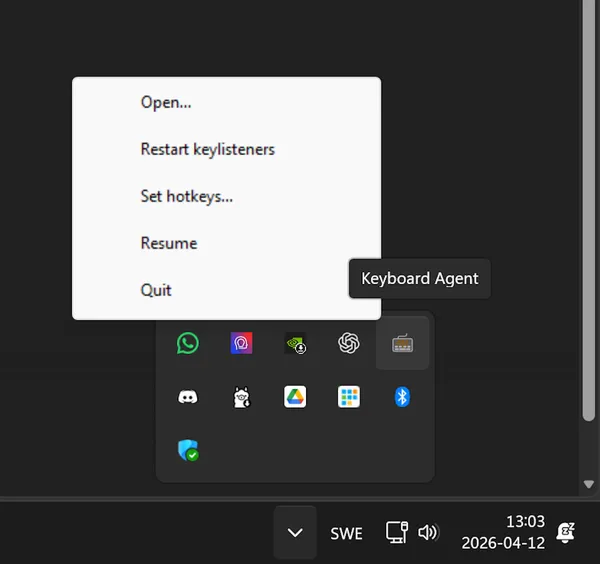Image resolution: width=600 pixels, height=564 pixels.
Task: Open the WhatsApp tray icon
Action: coord(188,343)
